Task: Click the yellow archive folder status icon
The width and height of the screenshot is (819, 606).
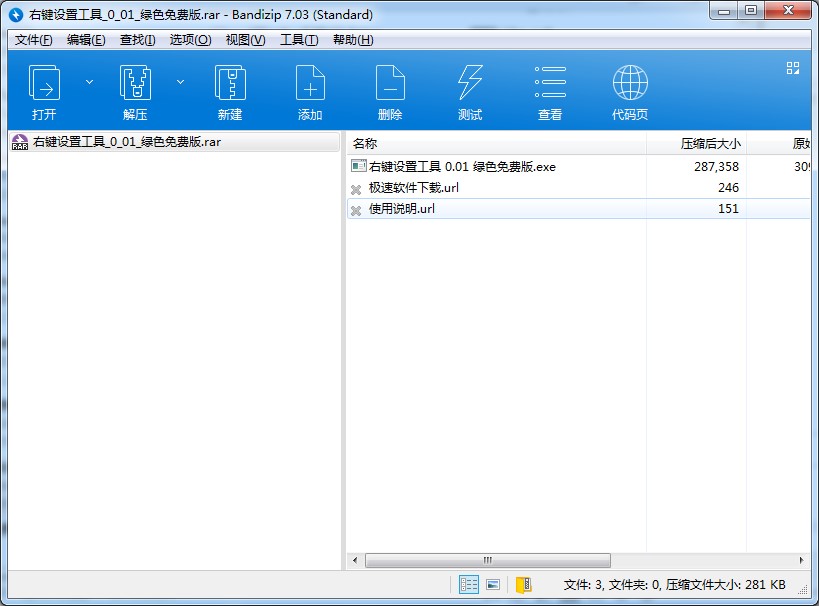Action: 523,585
